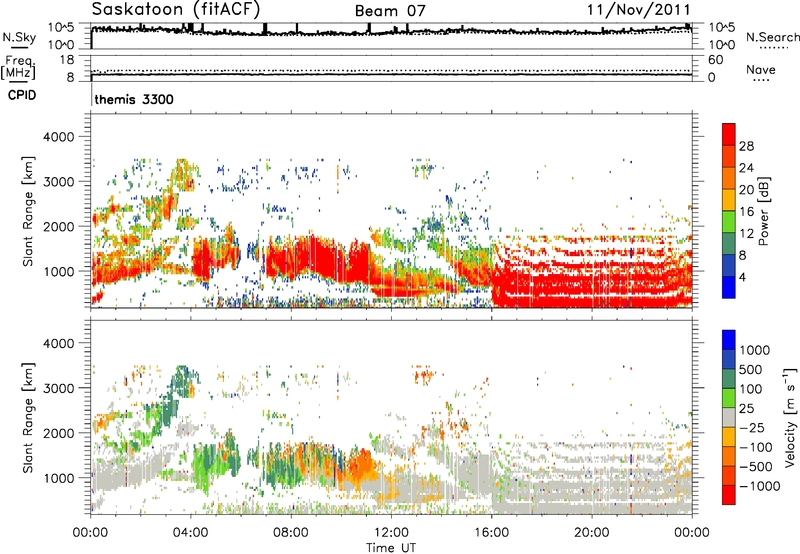Screen dimensions: 800x554
Task: Click the "Saskatoon (fitACF)" plot title
Action: click(176, 9)
